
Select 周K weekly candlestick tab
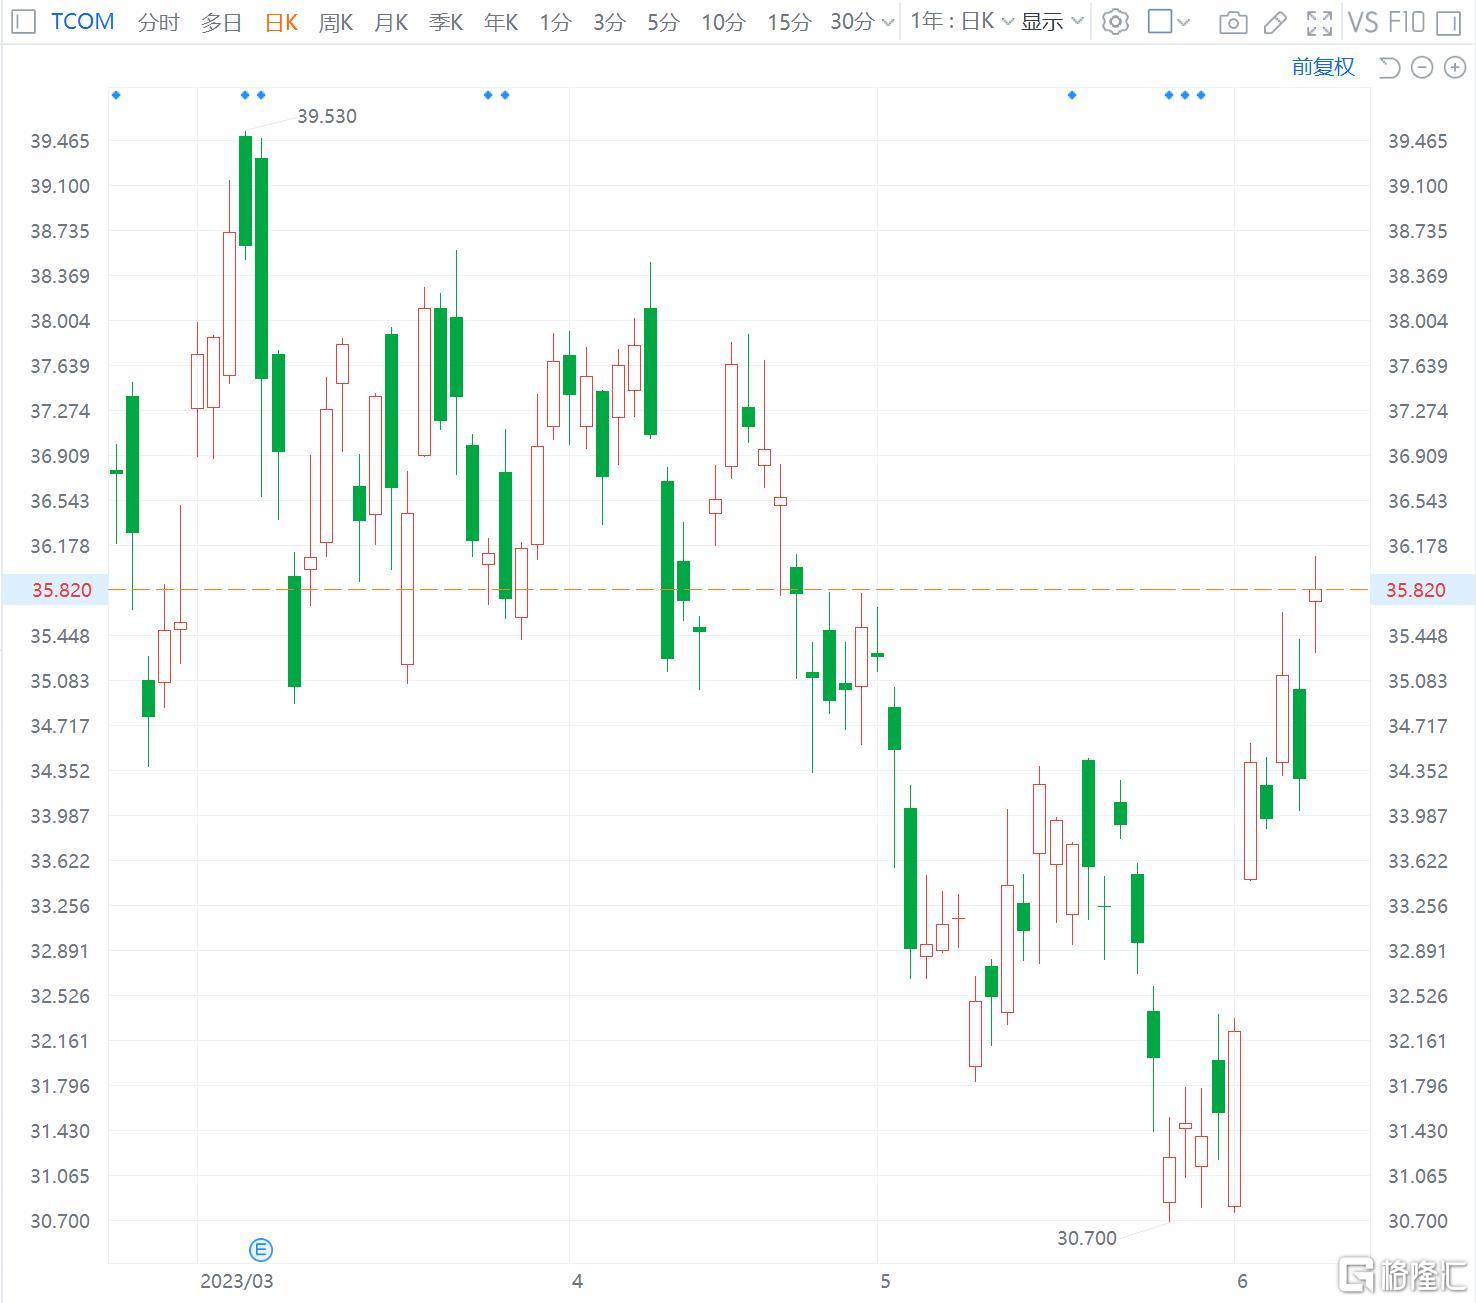336,22
